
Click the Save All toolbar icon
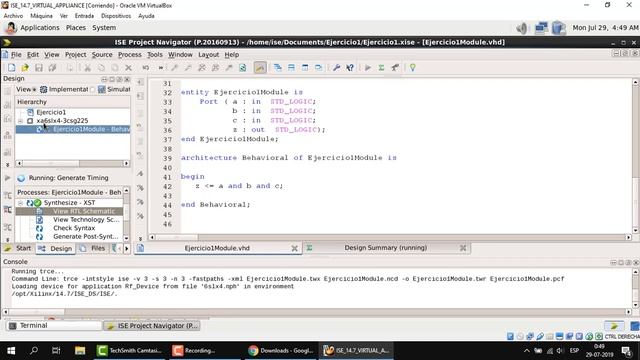52,68
